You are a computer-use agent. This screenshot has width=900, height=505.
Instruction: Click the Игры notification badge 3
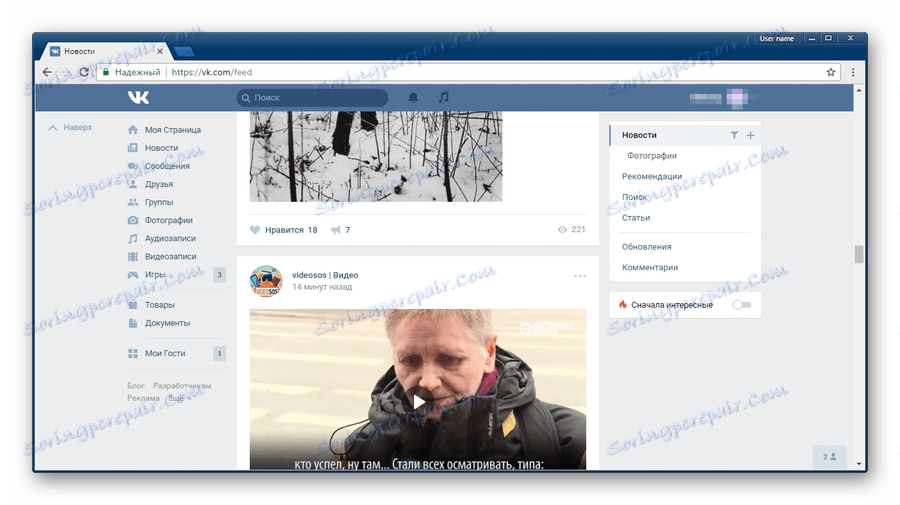[x=219, y=275]
